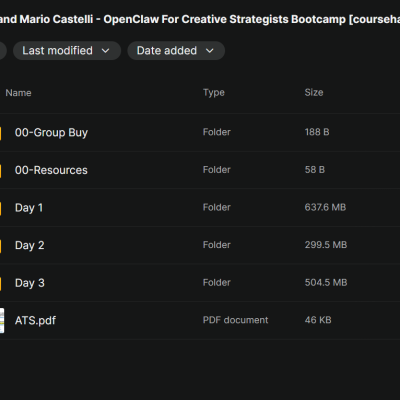Open the Day 3 folder
Image resolution: width=400 pixels, height=400 pixels.
pos(30,283)
